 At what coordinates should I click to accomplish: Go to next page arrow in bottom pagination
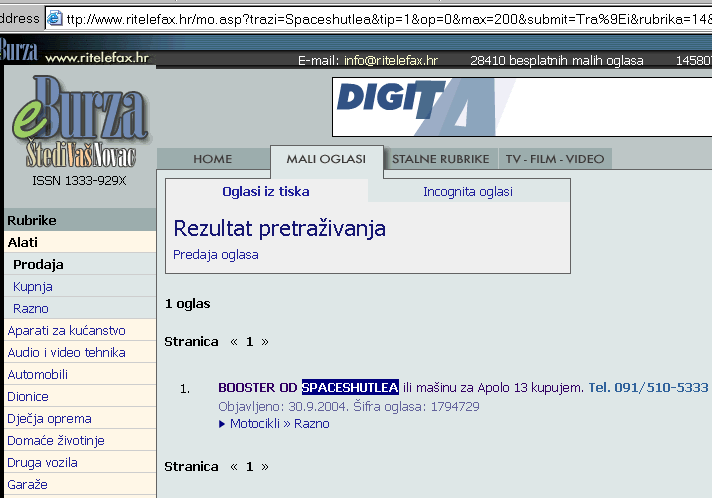click(x=265, y=467)
